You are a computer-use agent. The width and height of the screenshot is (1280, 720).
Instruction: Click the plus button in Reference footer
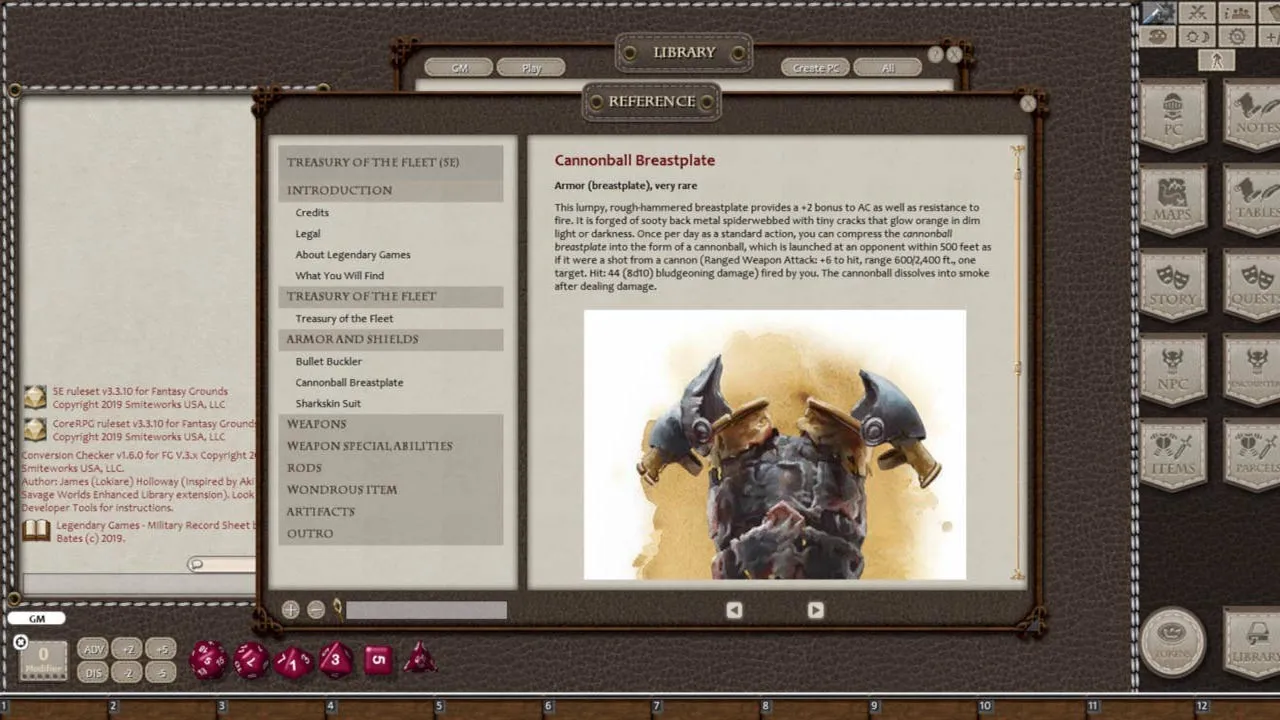290,609
